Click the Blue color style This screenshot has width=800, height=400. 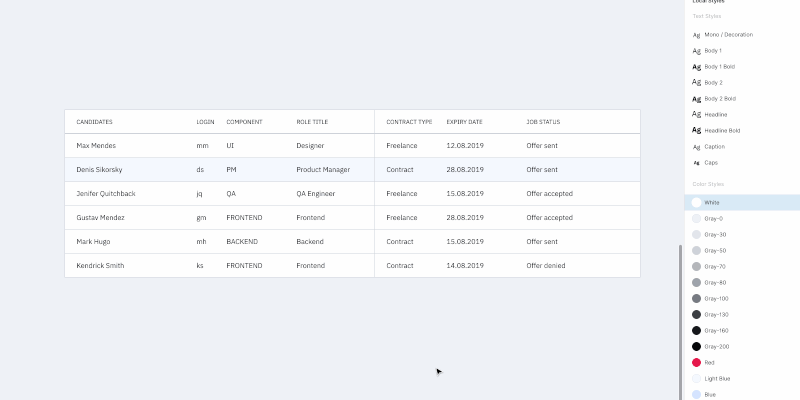tap(696, 394)
